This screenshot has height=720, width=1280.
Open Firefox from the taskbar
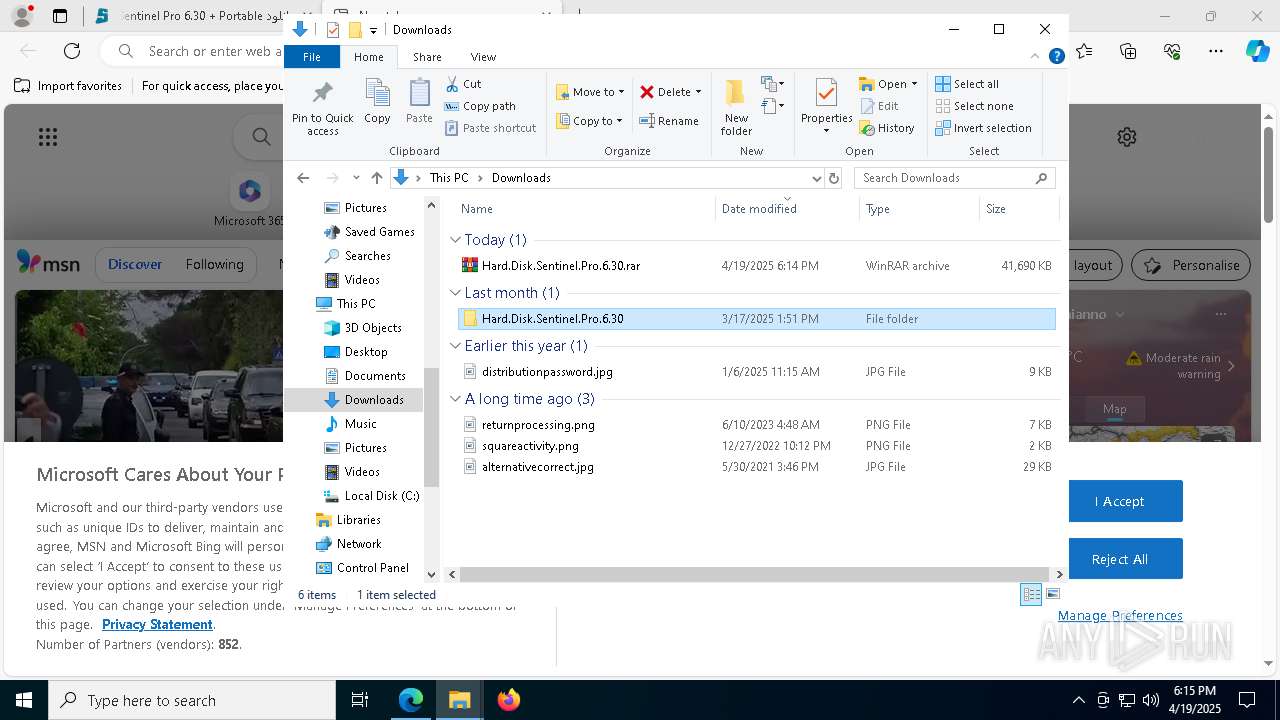click(509, 700)
